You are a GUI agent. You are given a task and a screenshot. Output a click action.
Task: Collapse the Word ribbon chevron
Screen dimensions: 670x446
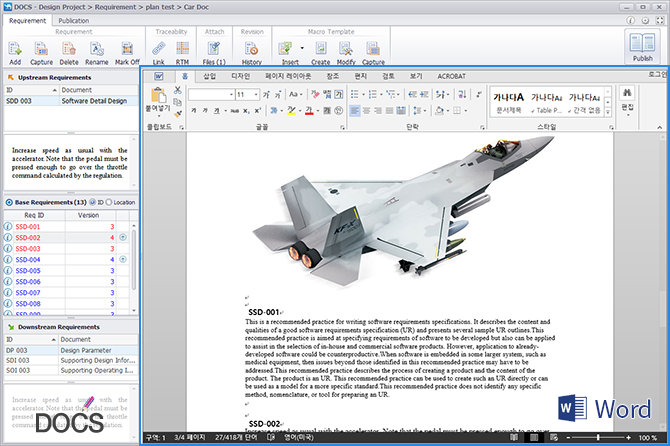[x=659, y=127]
